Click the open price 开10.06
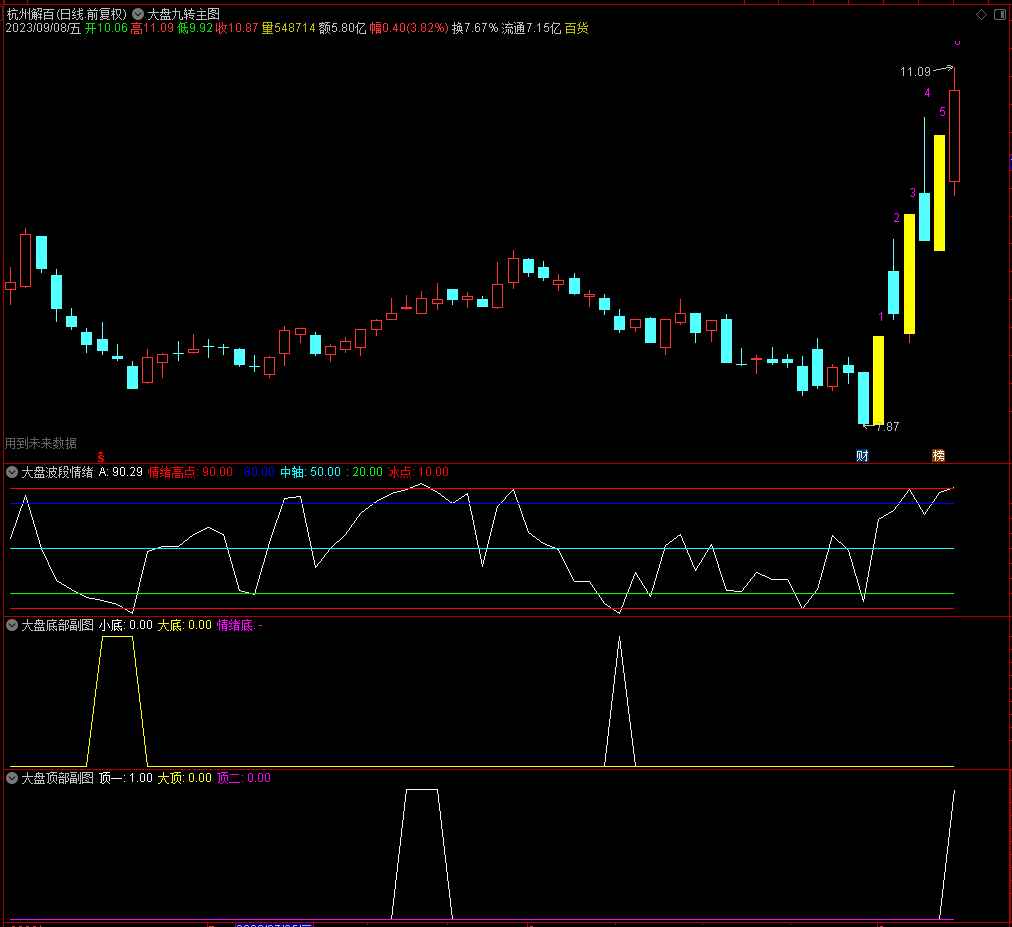 pos(106,28)
